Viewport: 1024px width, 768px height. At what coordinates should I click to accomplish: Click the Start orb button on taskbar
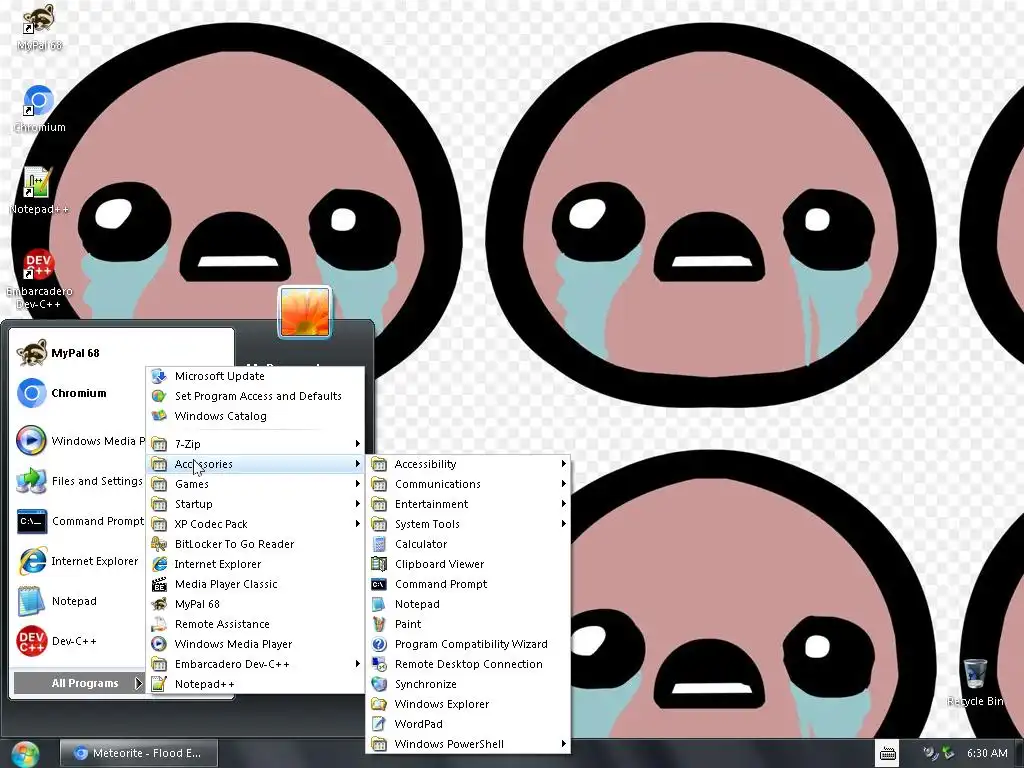coord(25,754)
